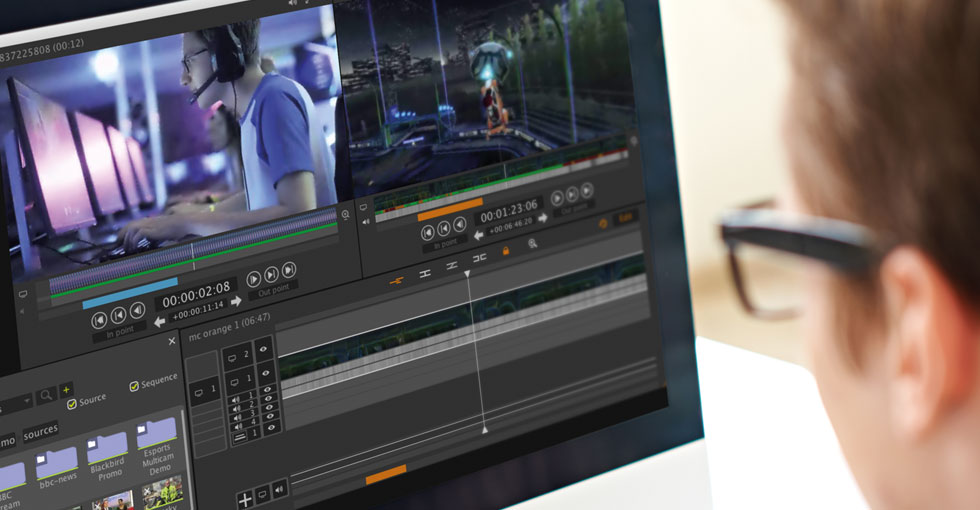Click the 00:01:23:06 record timecode

508,211
